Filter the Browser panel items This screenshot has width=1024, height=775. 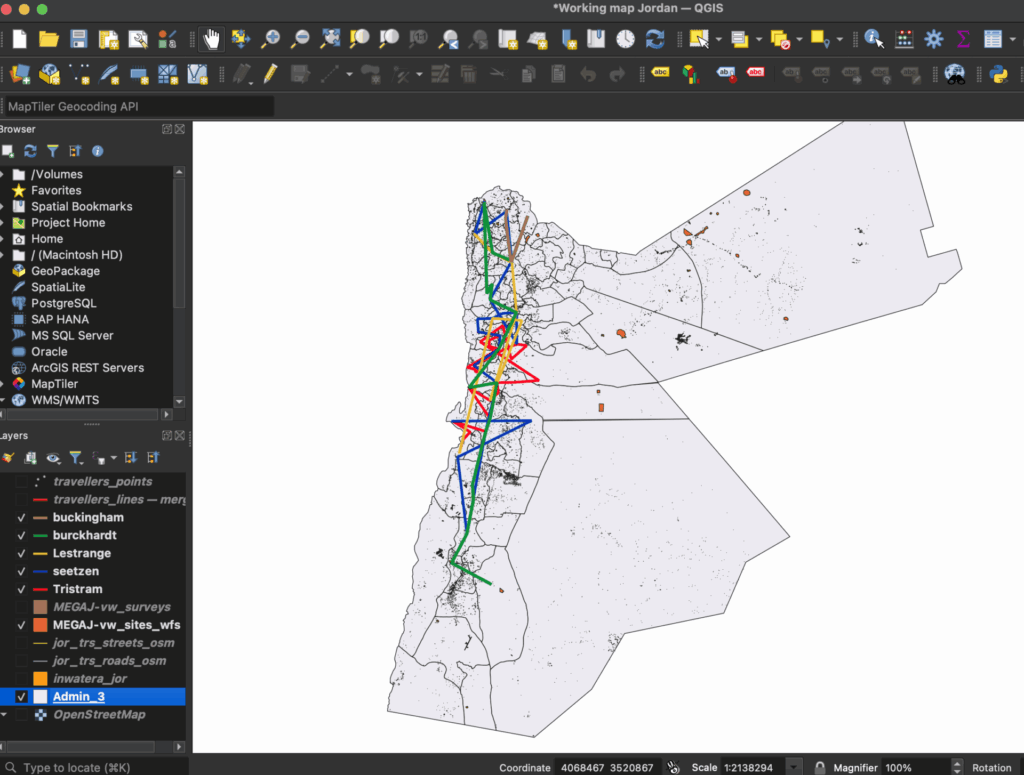tap(53, 151)
